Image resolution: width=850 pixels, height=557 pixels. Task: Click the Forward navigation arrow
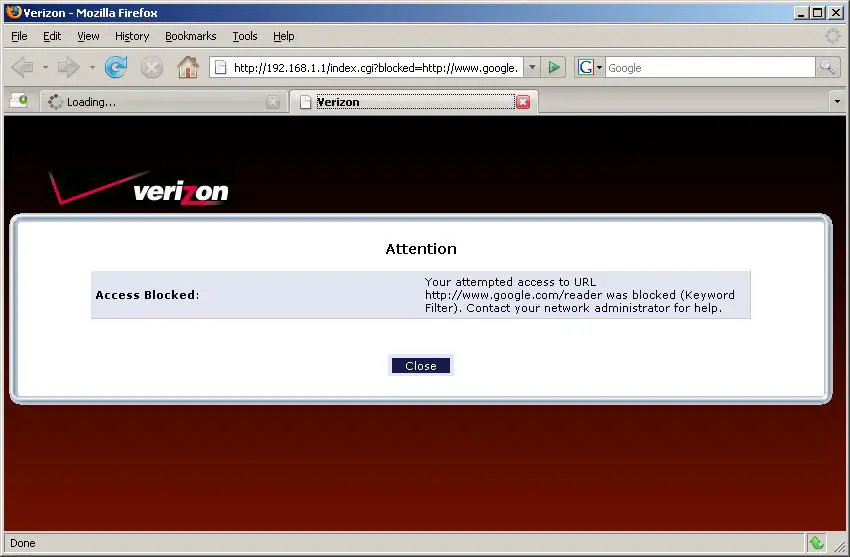click(x=69, y=68)
